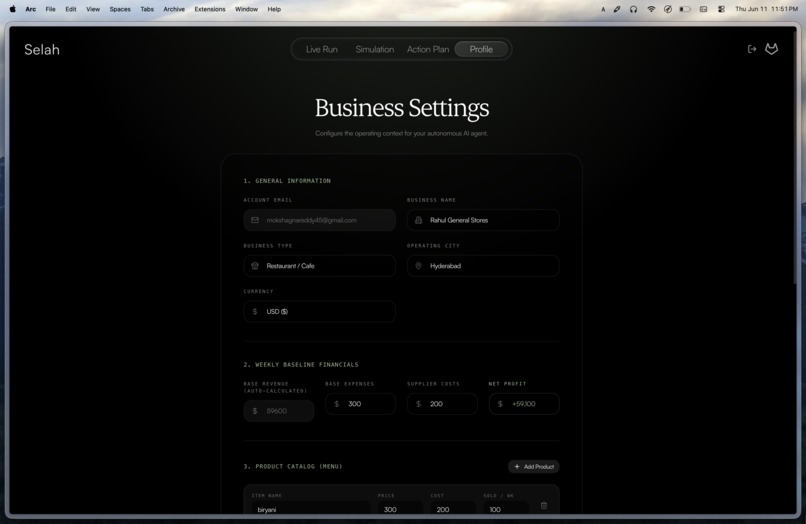Click the biryani item name field
The width and height of the screenshot is (806, 524).
click(x=310, y=509)
